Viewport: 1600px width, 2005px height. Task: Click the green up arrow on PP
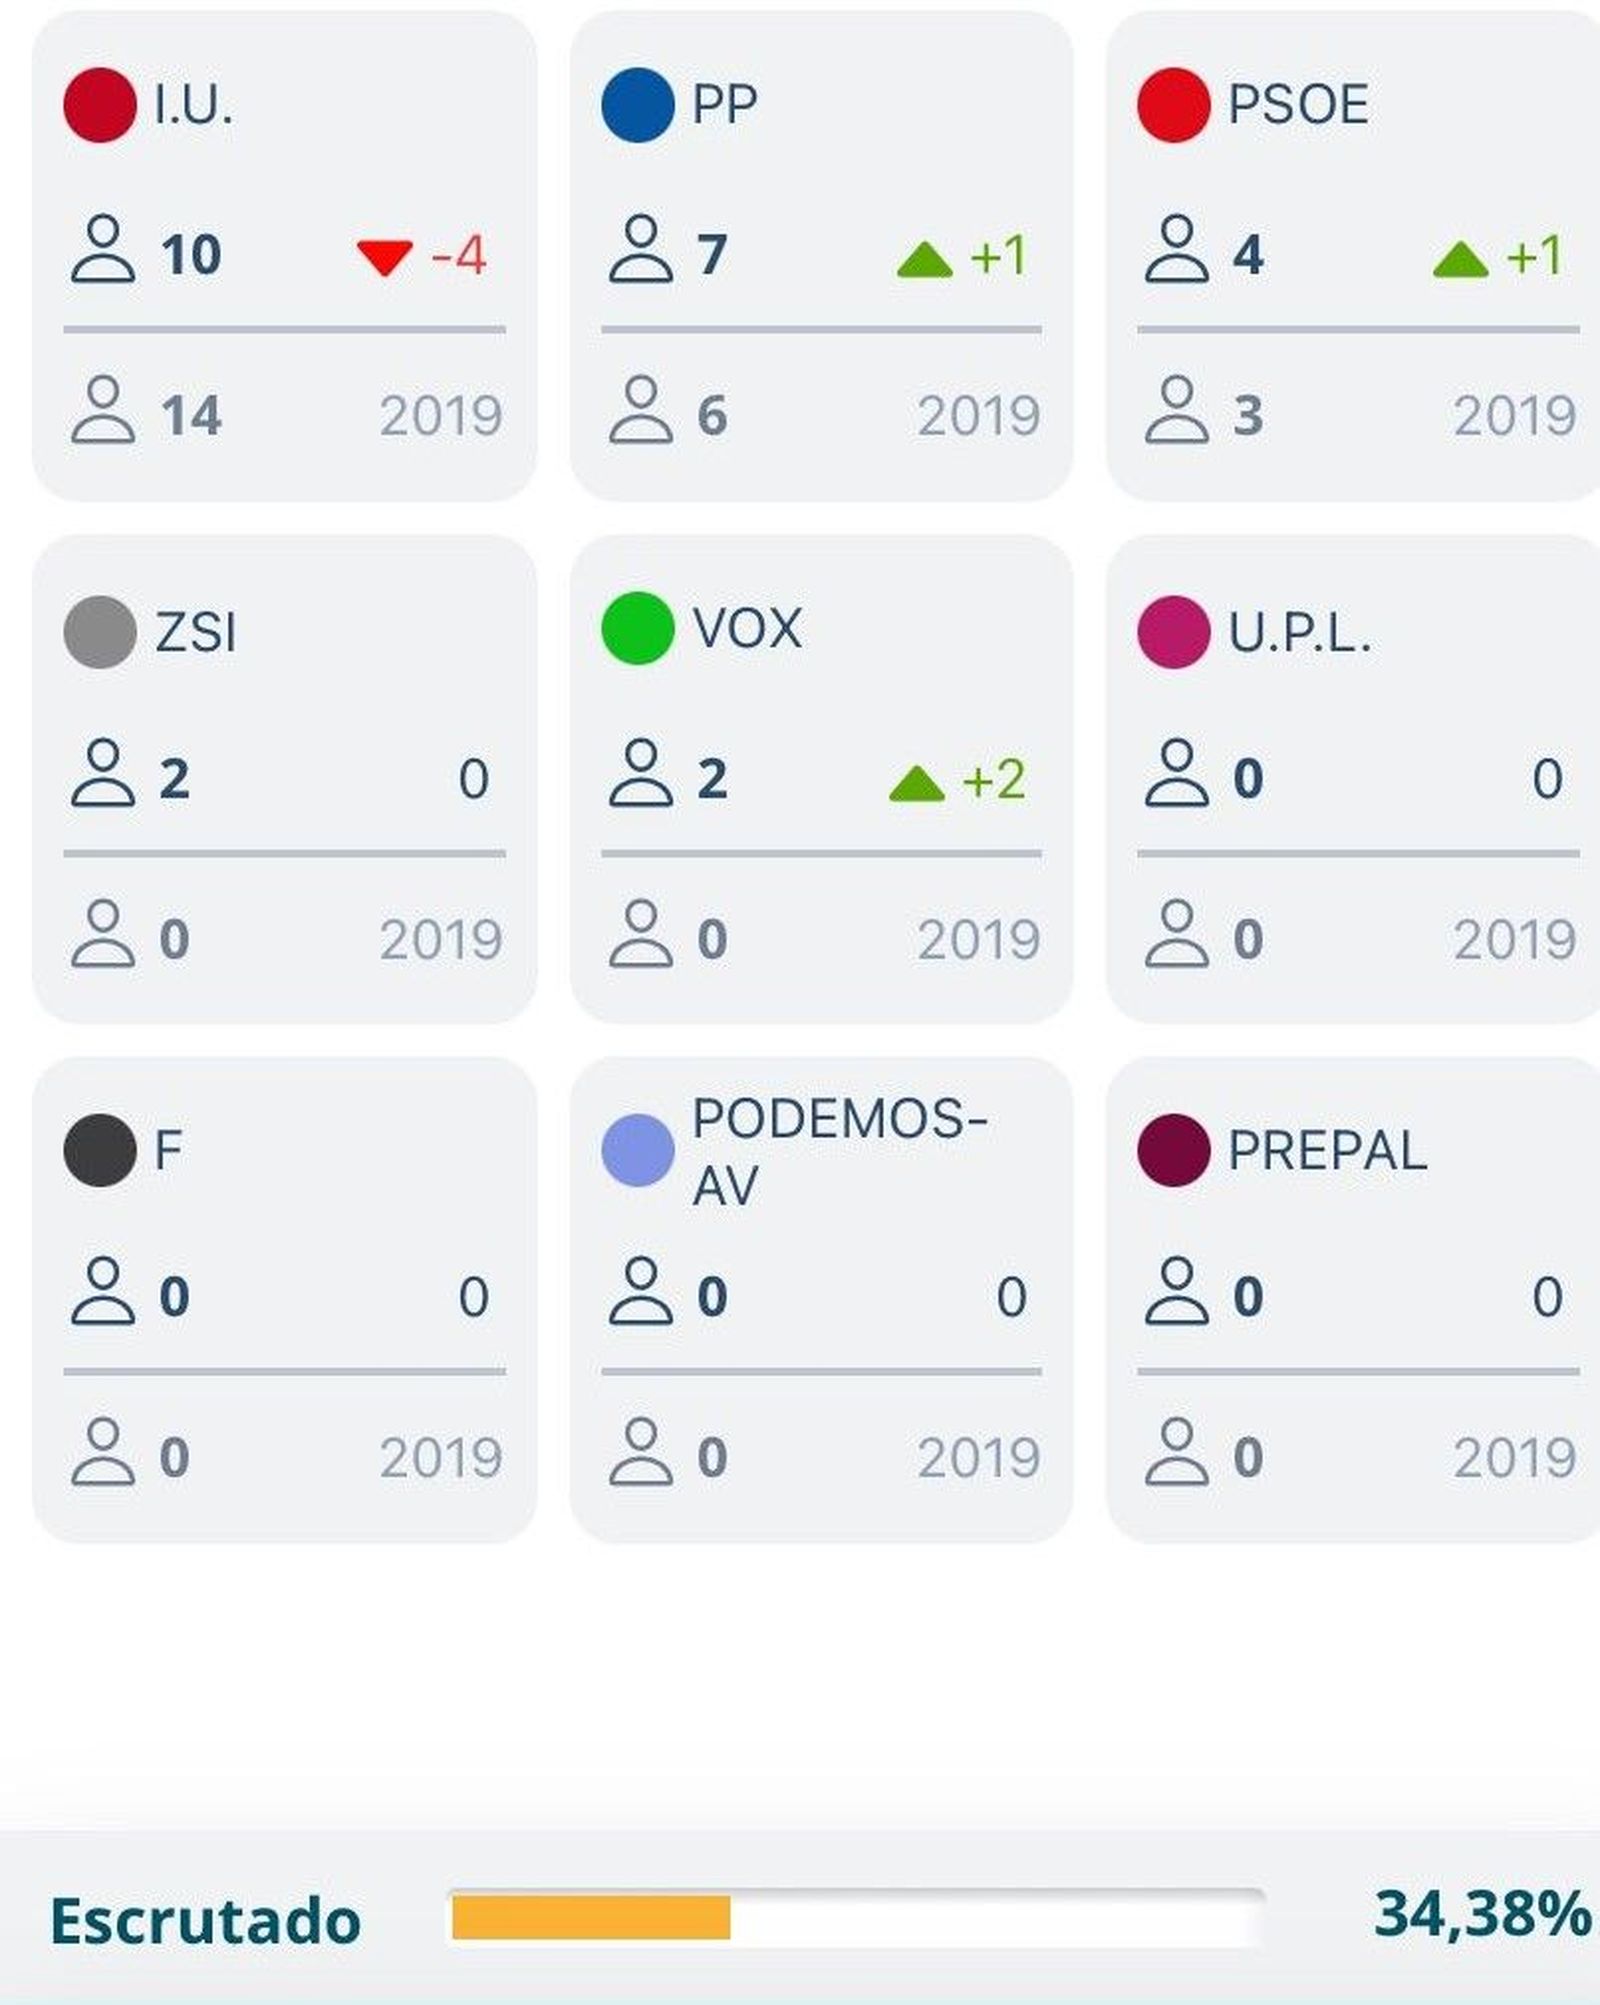click(x=925, y=260)
